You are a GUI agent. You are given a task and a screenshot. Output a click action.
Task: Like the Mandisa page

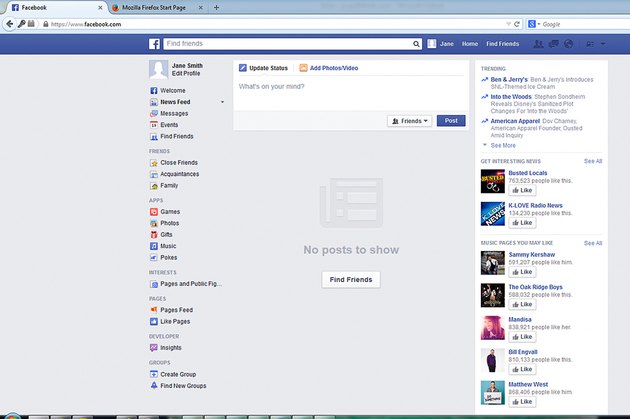coord(522,337)
